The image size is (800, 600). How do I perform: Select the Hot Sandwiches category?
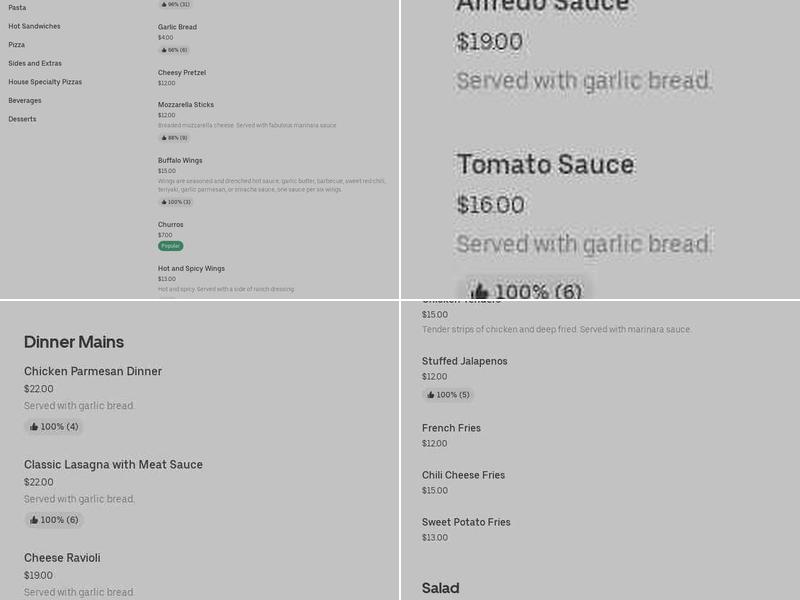(34, 26)
